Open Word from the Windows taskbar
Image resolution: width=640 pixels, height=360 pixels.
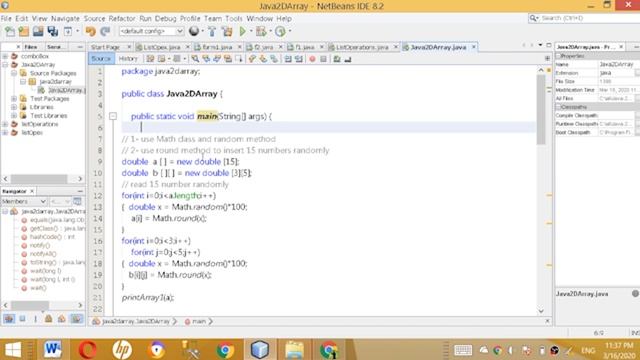coord(53,349)
